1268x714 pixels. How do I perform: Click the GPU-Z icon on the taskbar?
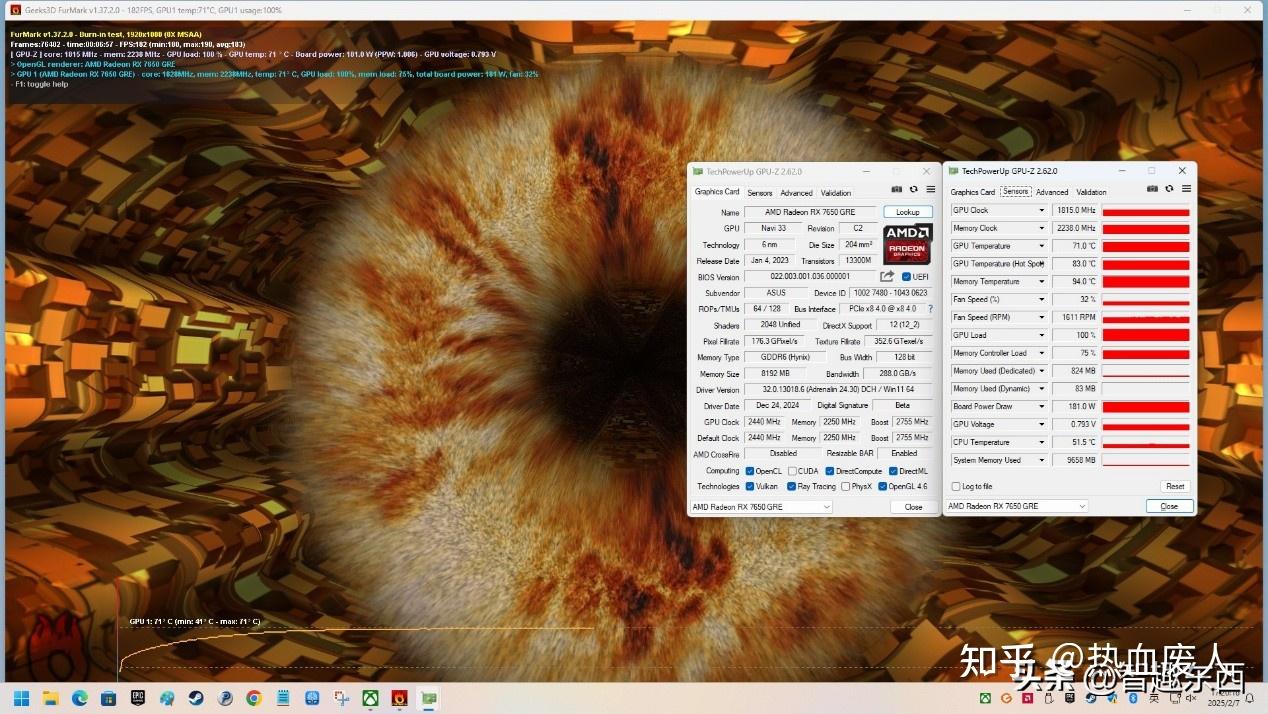tap(428, 698)
